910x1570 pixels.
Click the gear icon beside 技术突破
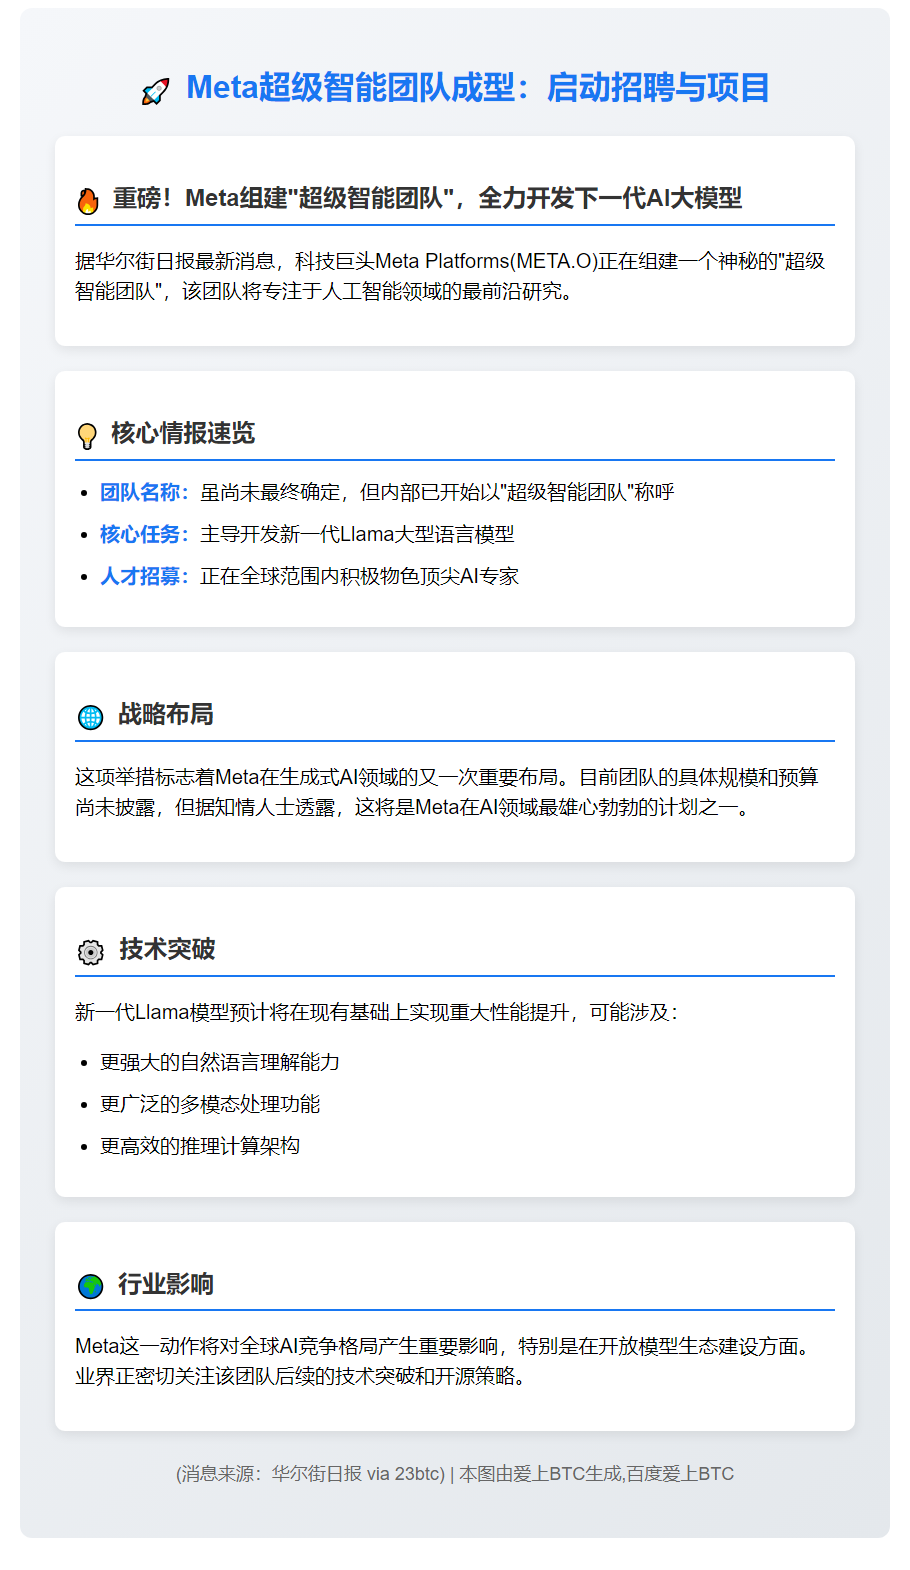90,952
